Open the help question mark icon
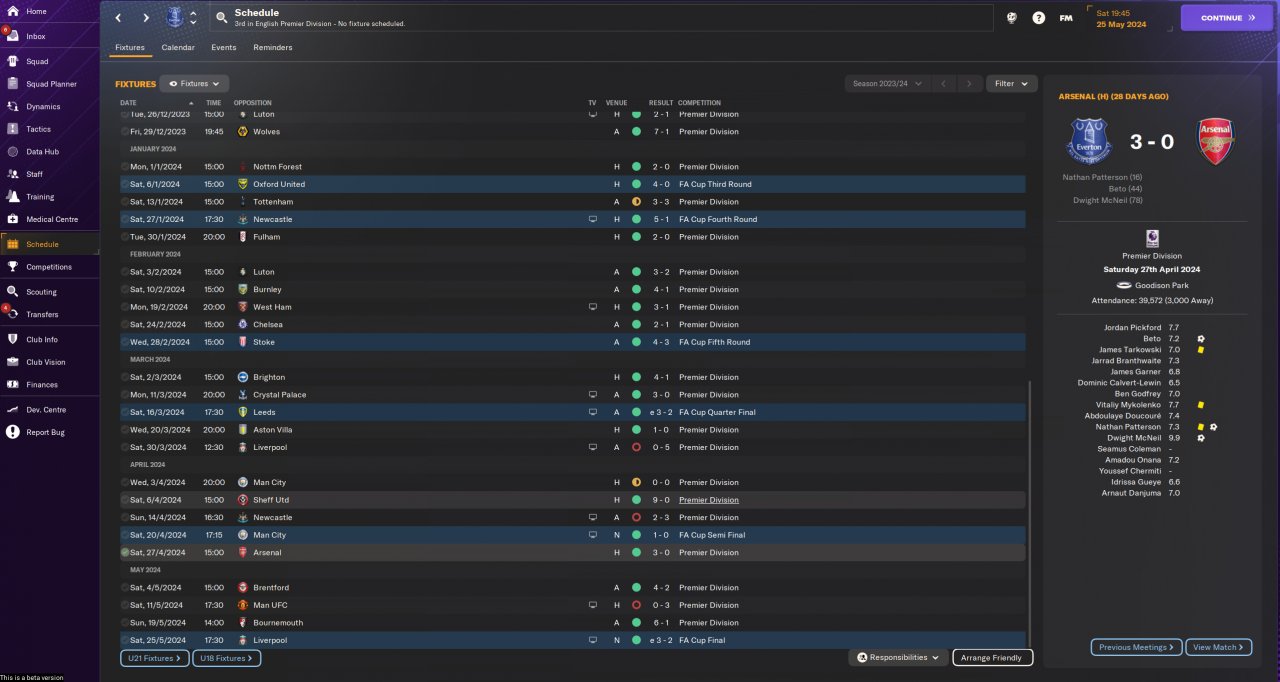The width and height of the screenshot is (1280, 682). 1039,17
